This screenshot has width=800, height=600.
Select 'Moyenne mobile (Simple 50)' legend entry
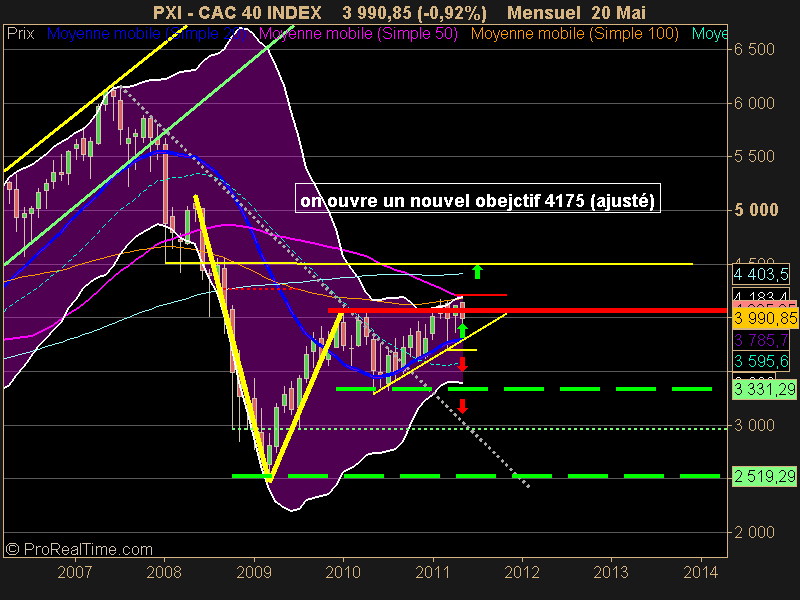(x=358, y=34)
